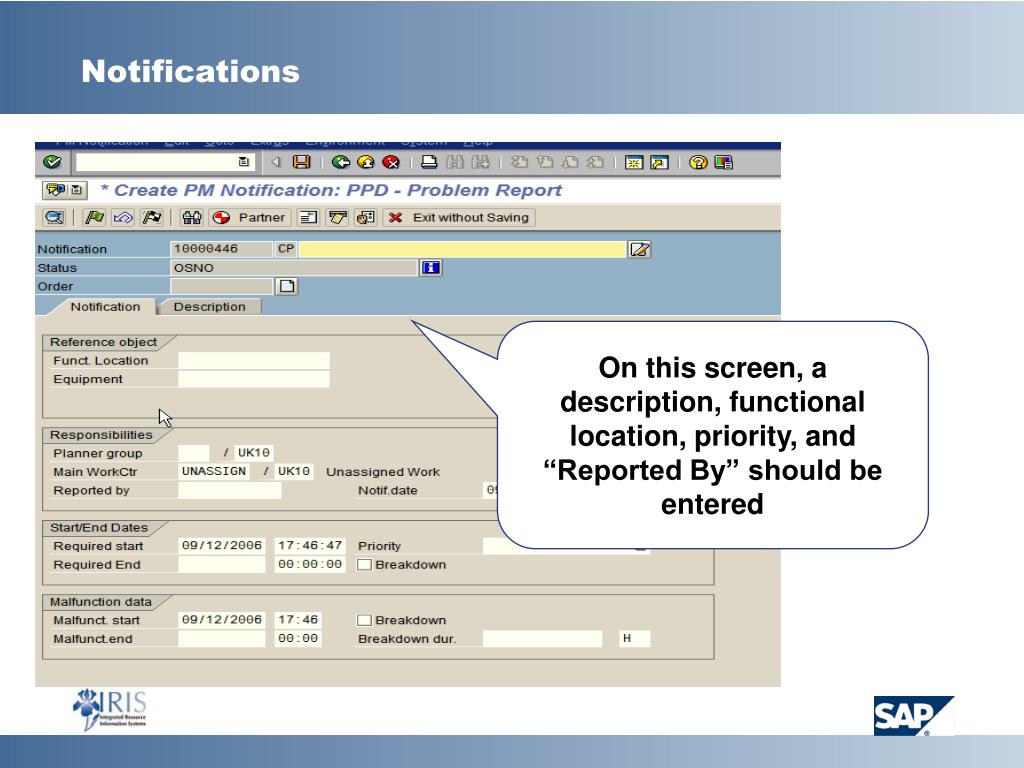1024x768 pixels.
Task: Click the greyed Find binoculars icon after Print
Action: coord(455,162)
